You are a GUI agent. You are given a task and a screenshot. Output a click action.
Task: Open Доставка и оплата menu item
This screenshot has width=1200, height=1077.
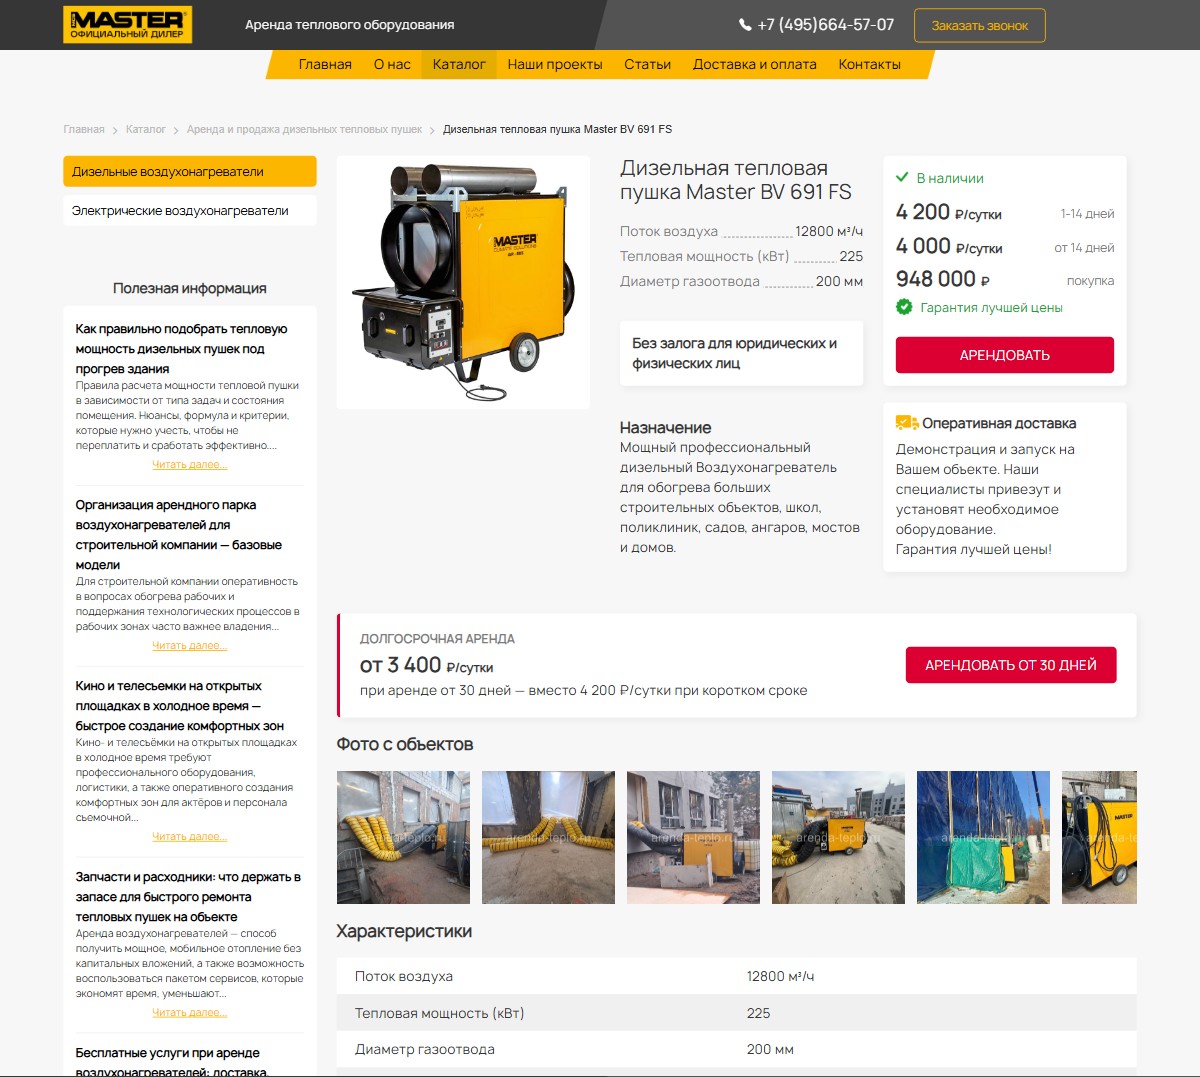755,64
